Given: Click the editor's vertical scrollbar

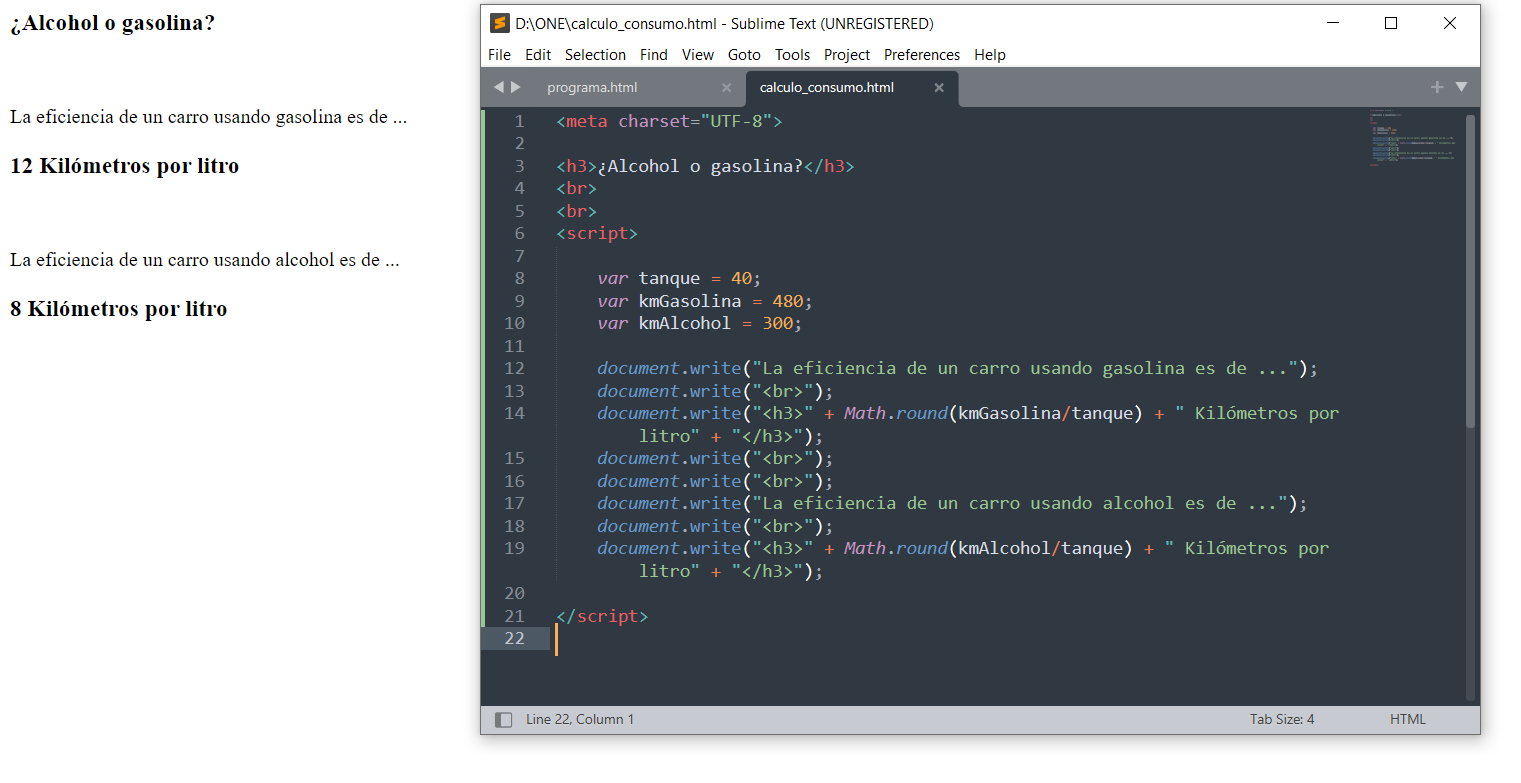Looking at the screenshot, I should pos(1470,270).
